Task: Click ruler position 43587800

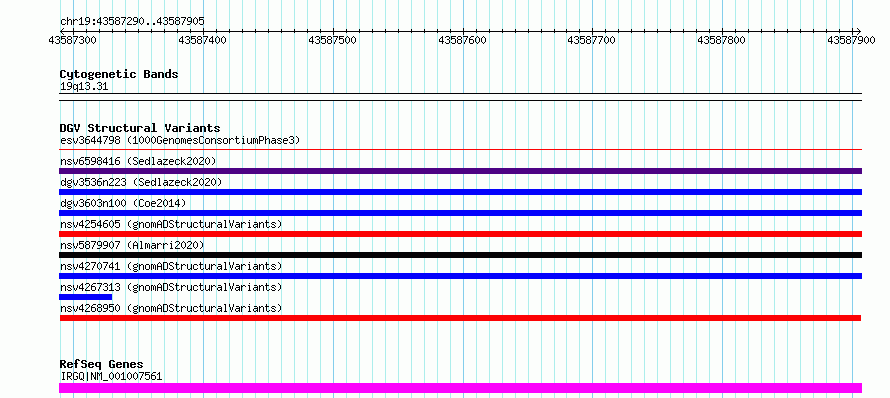Action: [722, 40]
